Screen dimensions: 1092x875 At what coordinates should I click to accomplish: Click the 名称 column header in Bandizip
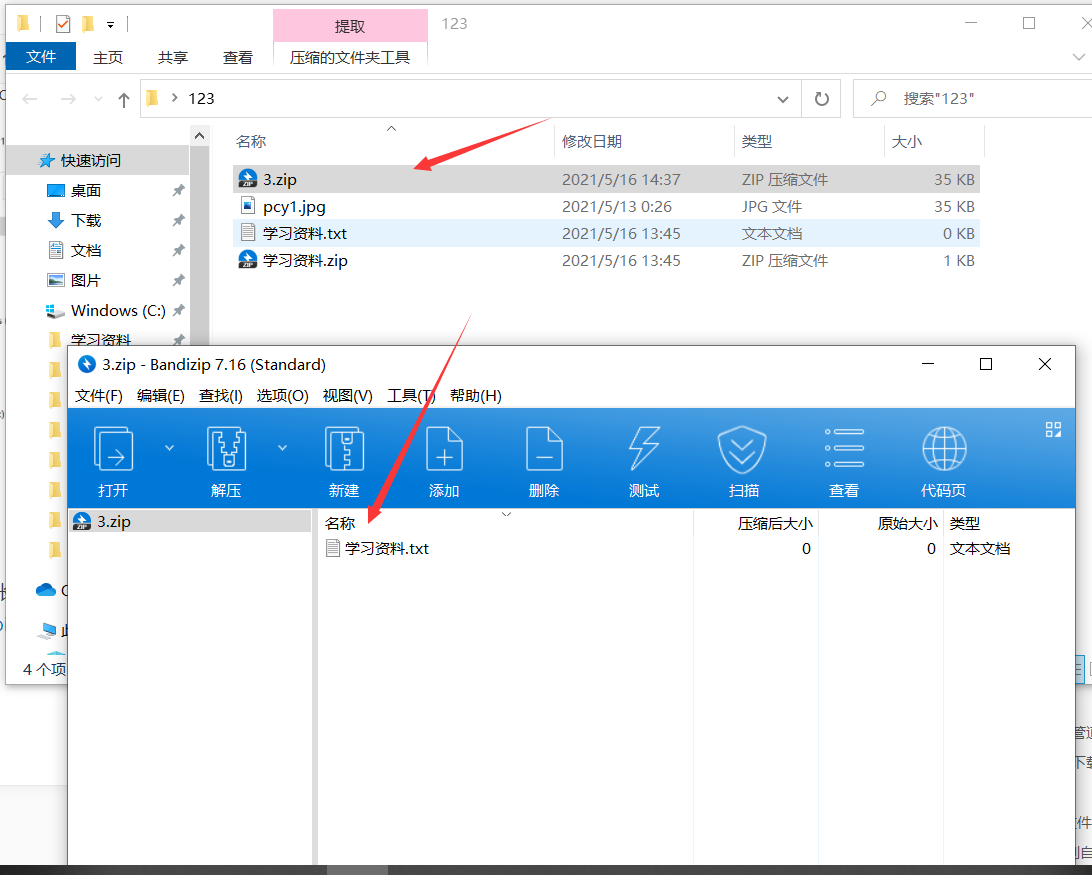pyautogui.click(x=340, y=523)
